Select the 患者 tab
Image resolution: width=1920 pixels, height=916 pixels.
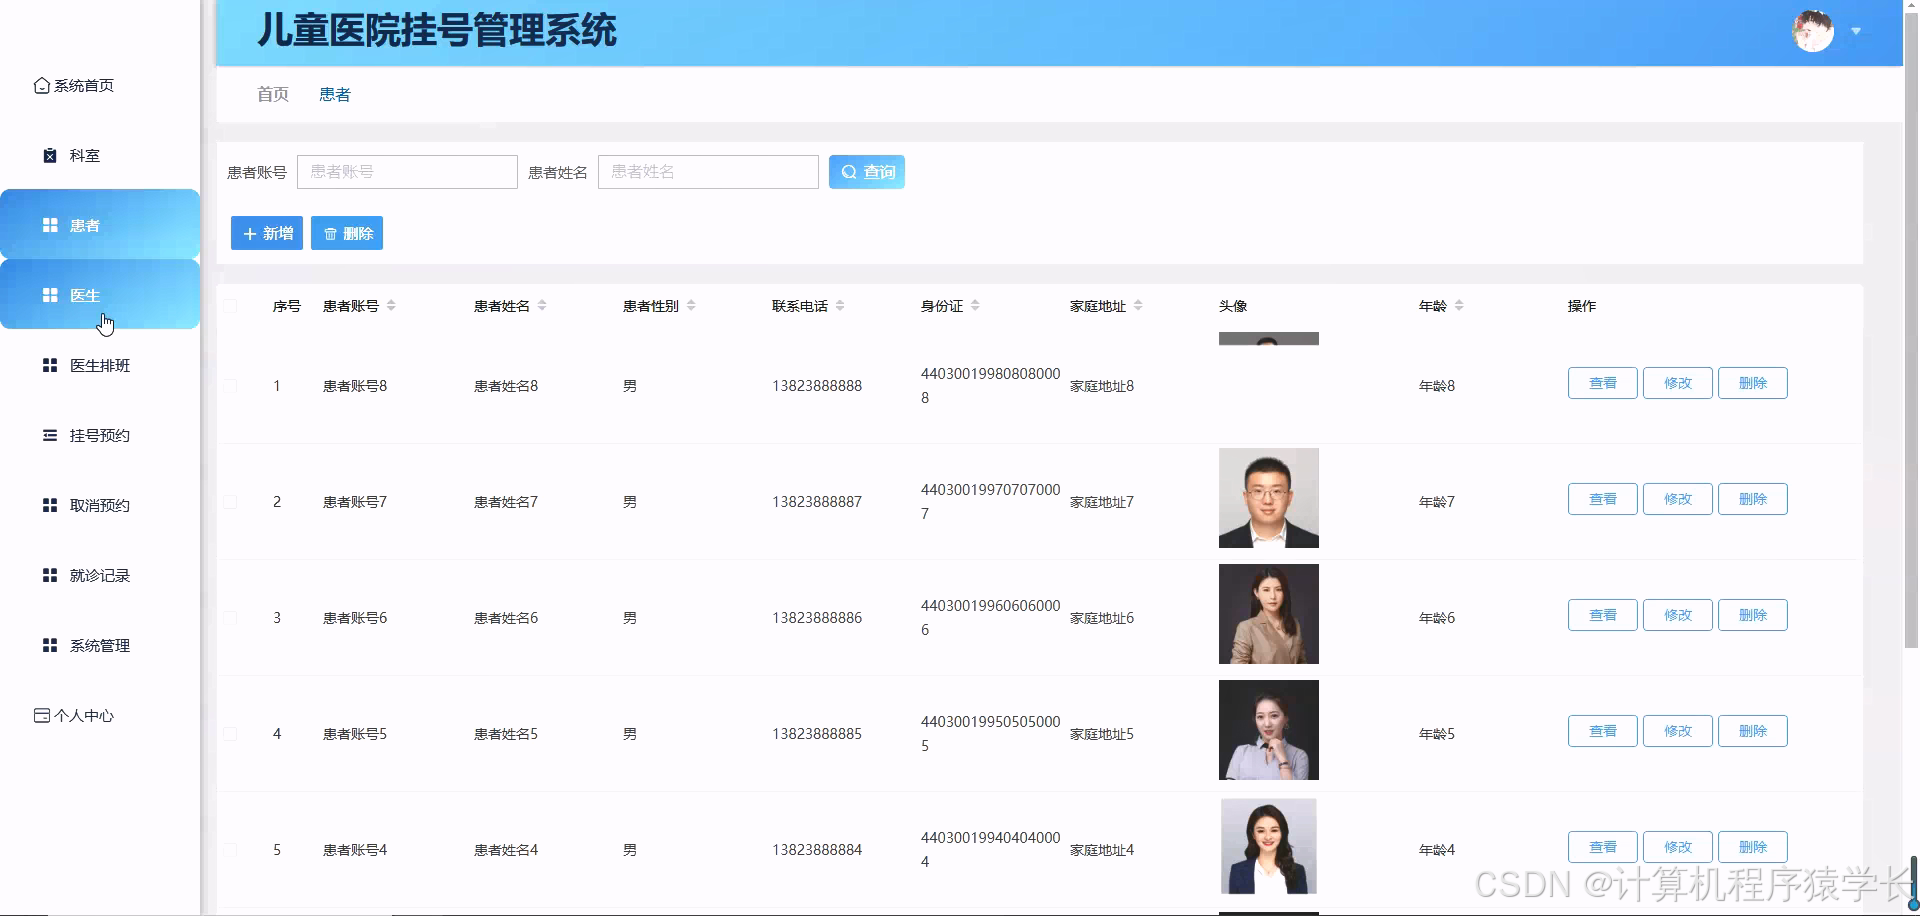pyautogui.click(x=335, y=94)
